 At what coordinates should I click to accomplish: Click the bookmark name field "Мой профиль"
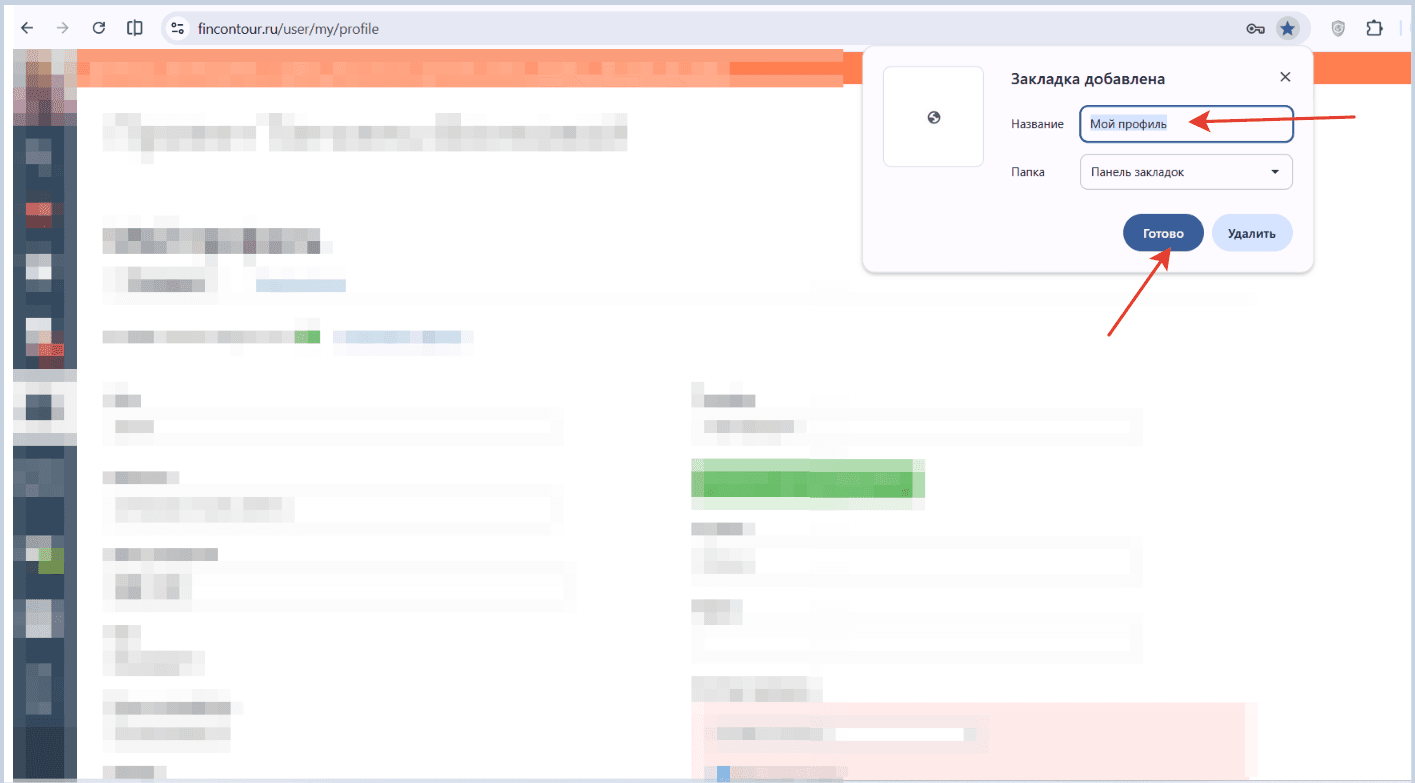point(1186,124)
